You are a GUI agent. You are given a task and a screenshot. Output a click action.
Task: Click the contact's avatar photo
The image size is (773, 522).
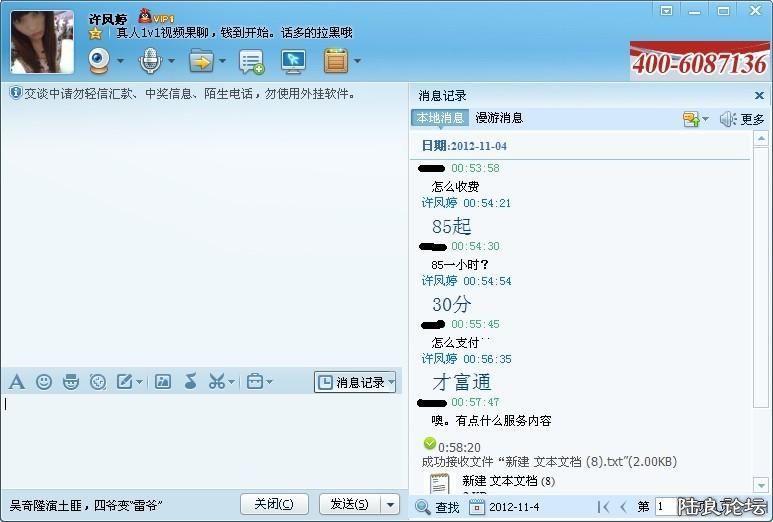click(x=42, y=42)
